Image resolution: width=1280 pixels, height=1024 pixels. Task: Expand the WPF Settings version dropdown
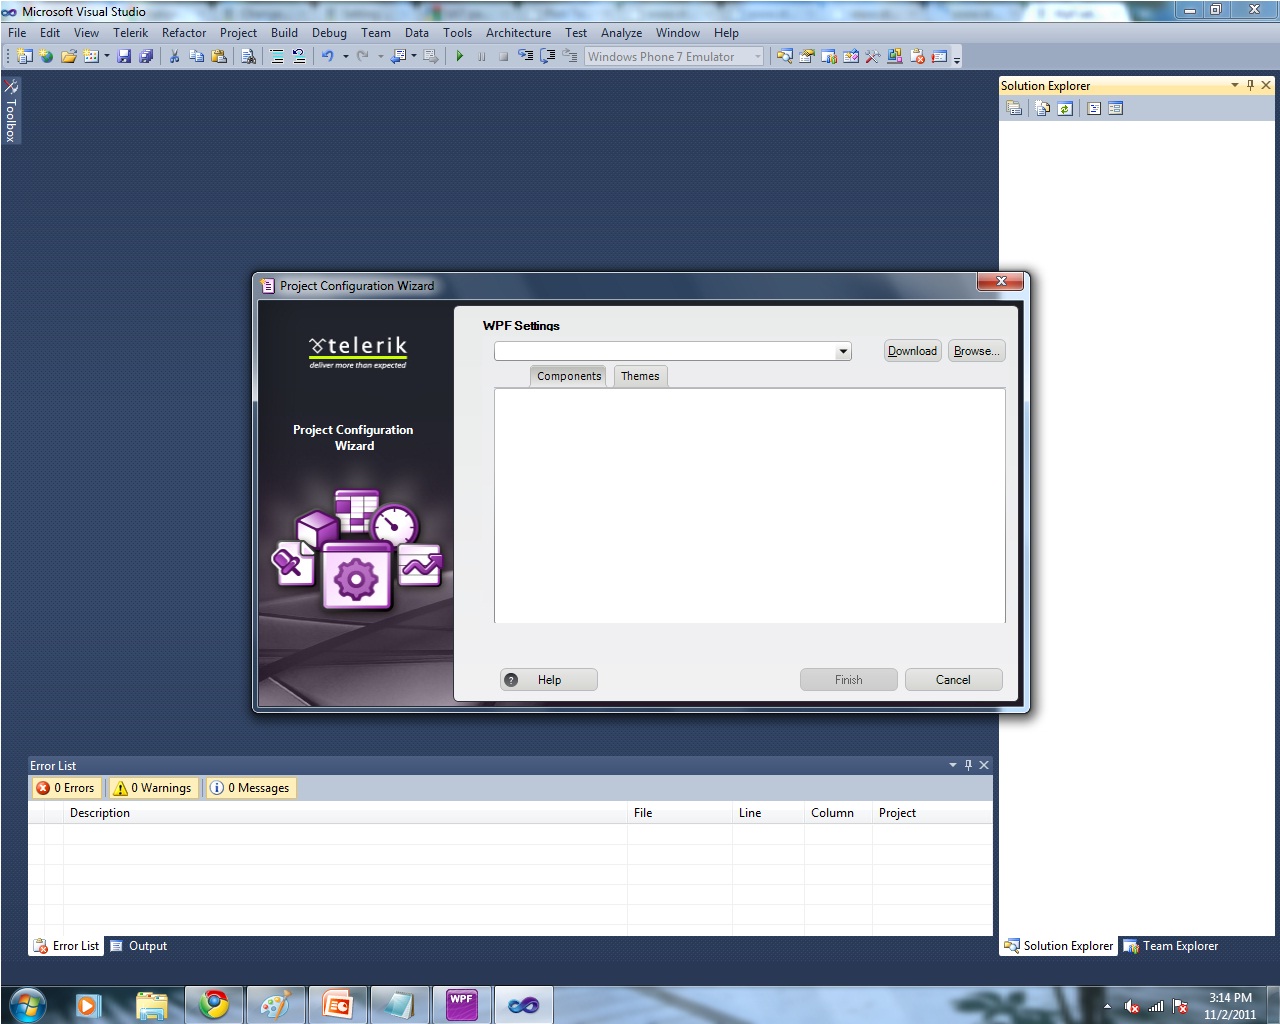point(843,351)
